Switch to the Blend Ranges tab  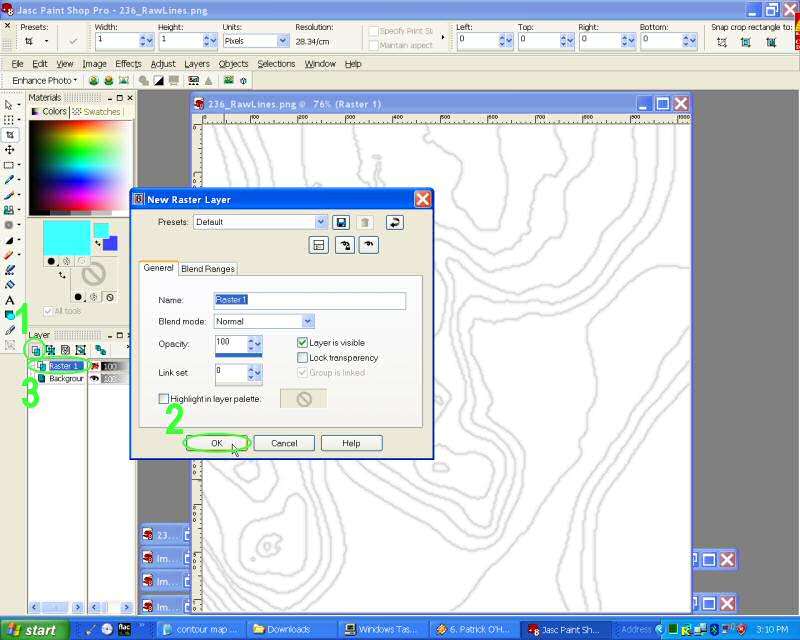tap(208, 268)
